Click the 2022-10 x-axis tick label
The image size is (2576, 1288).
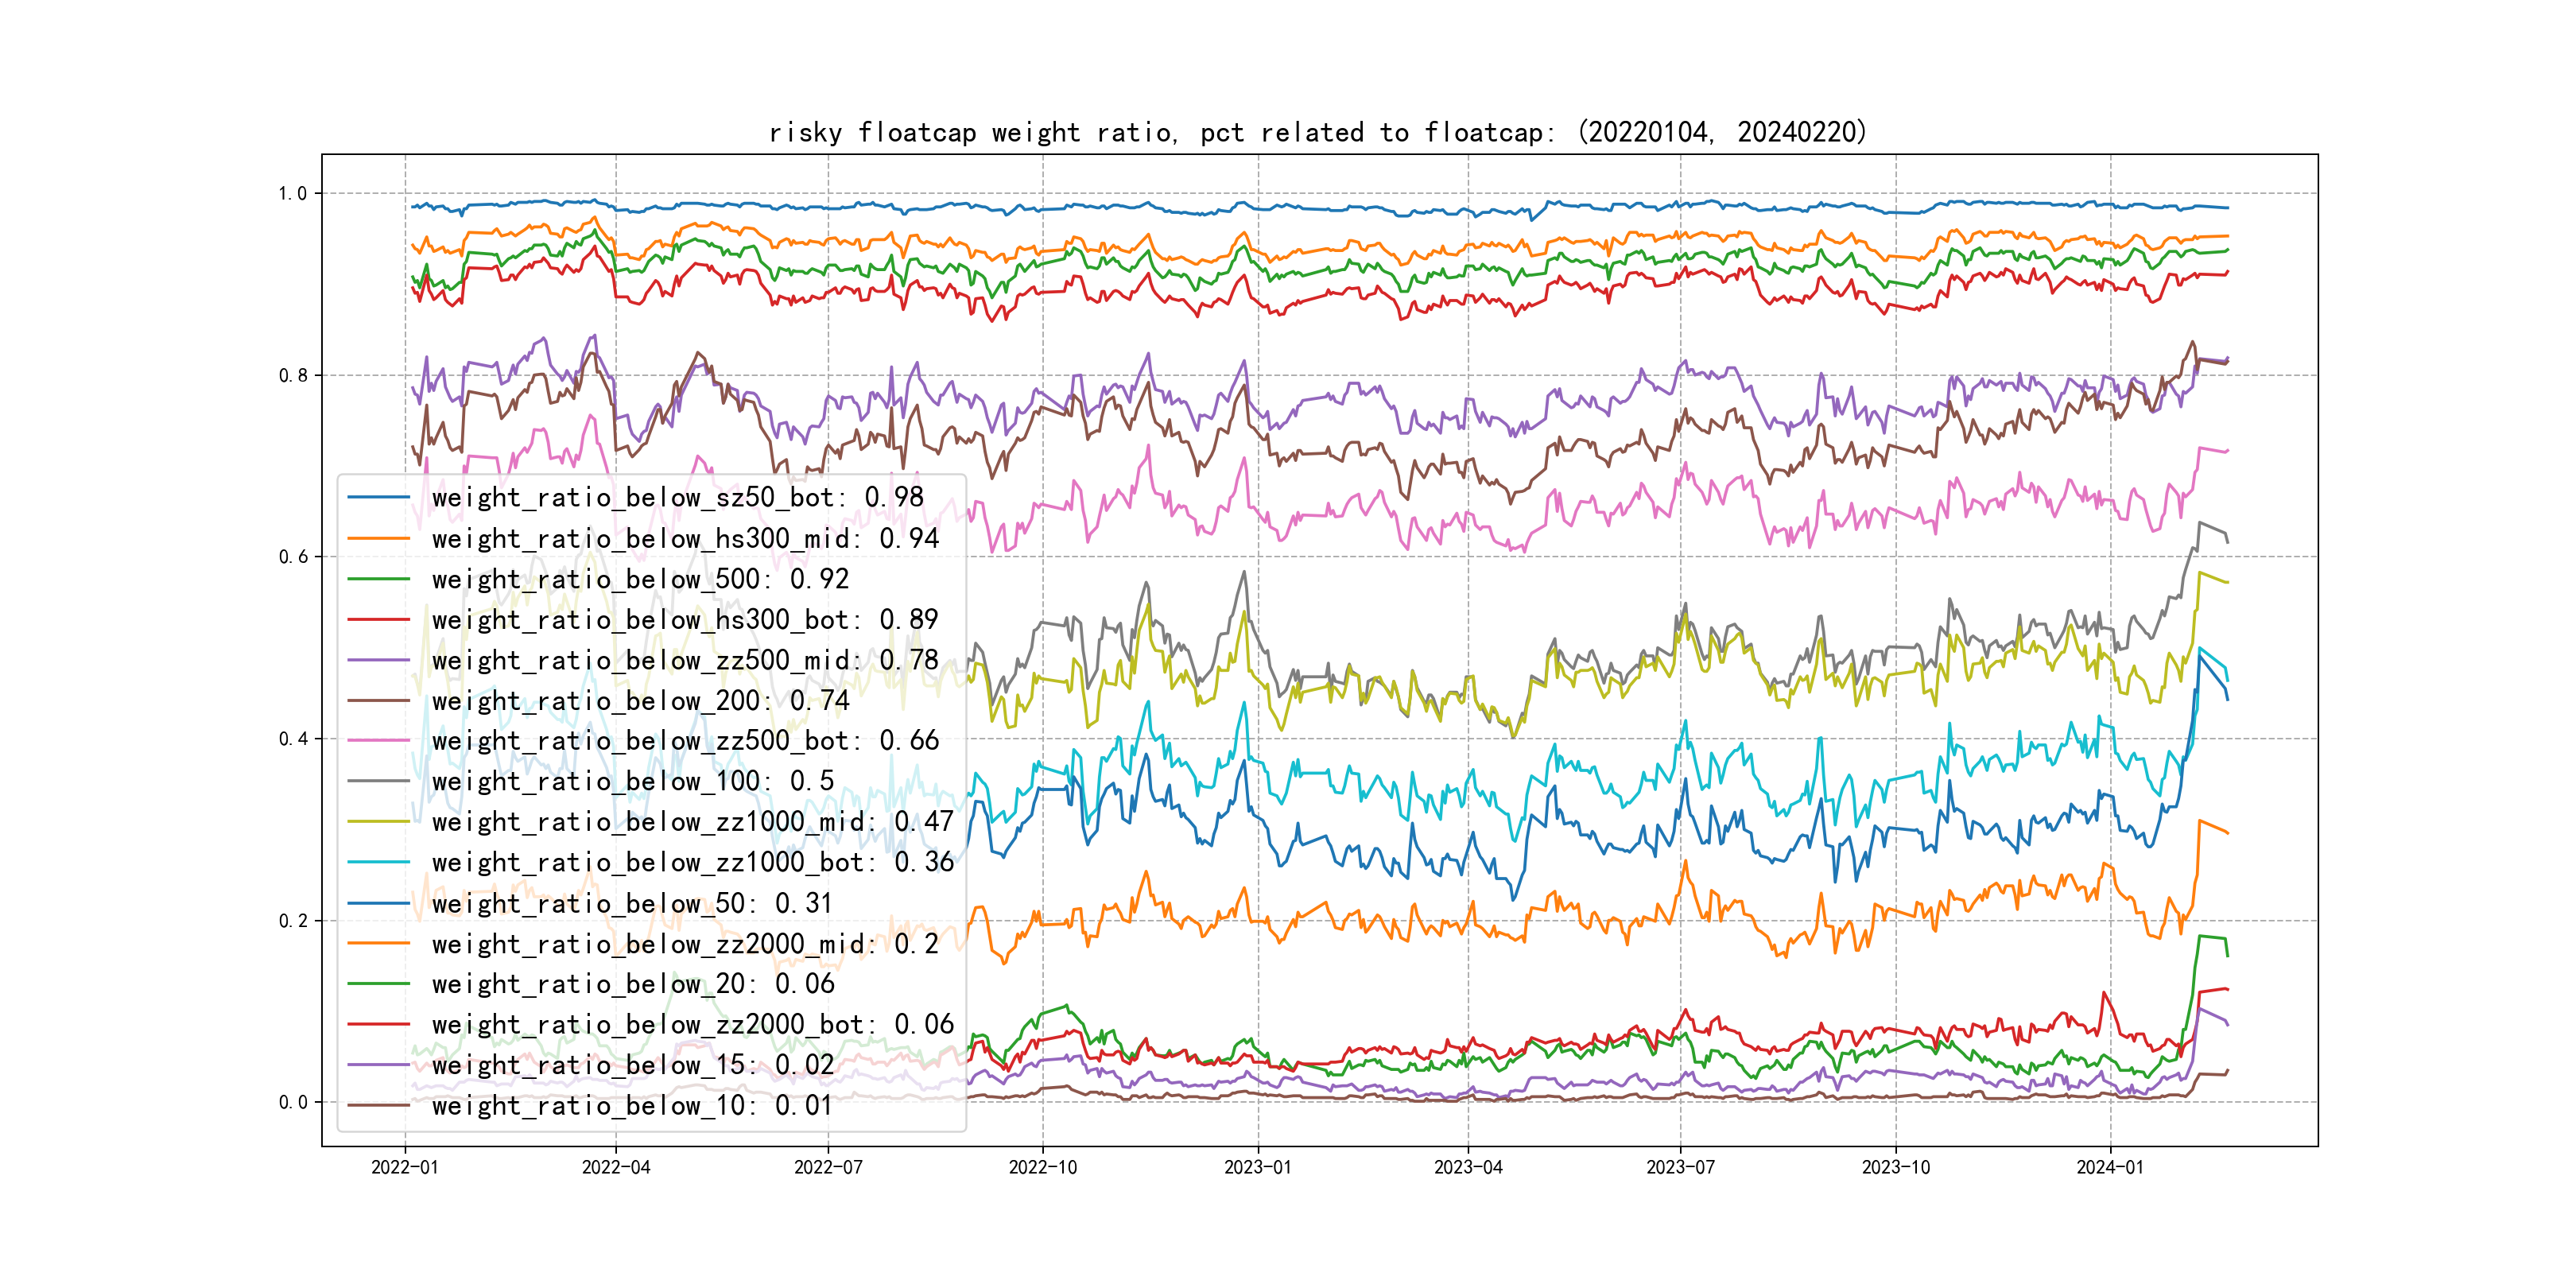1042,1167
